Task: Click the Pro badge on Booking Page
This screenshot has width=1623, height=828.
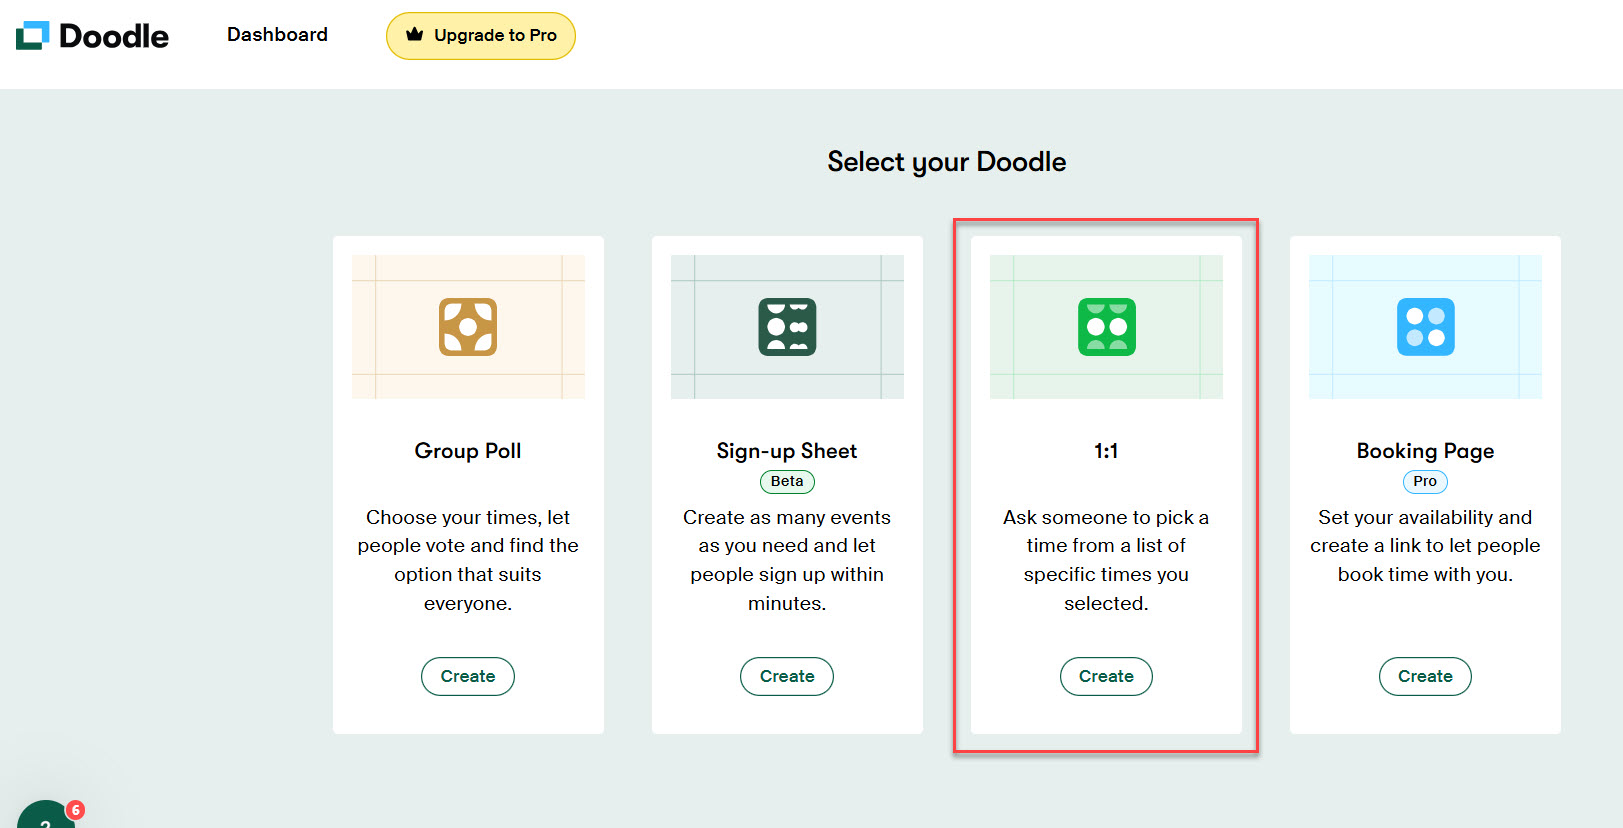Action: [1425, 481]
